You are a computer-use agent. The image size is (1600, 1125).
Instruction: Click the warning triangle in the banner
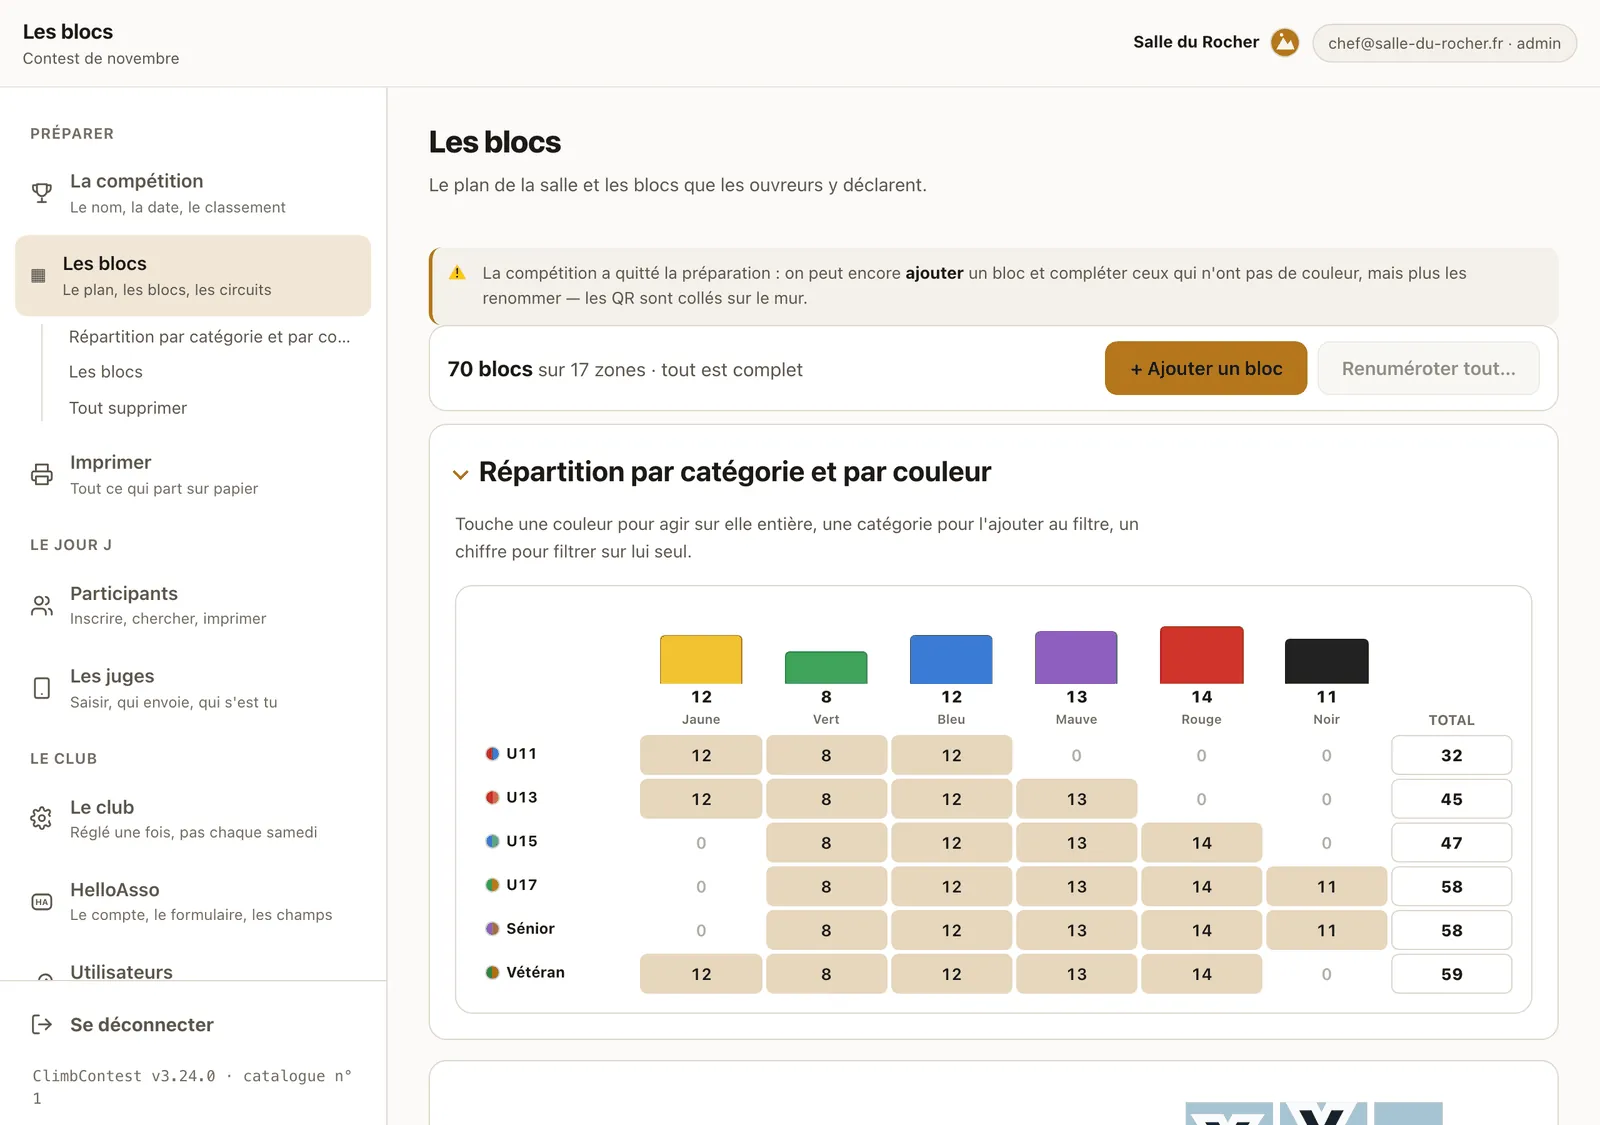click(x=457, y=273)
